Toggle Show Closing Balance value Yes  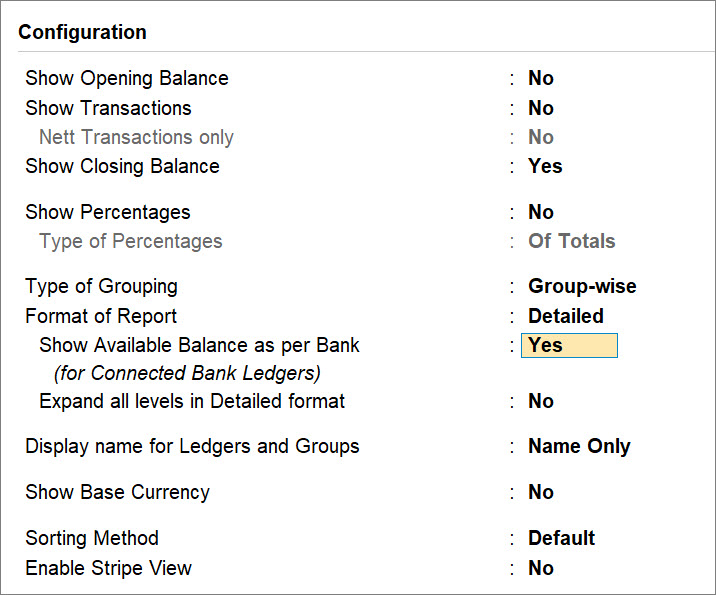[x=545, y=166]
